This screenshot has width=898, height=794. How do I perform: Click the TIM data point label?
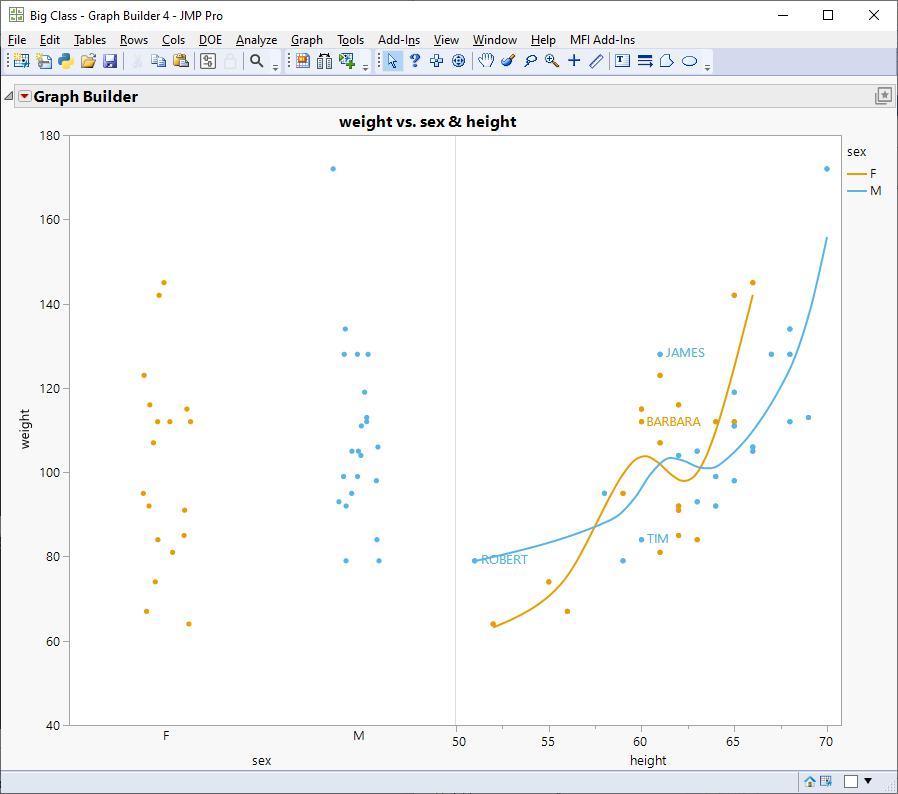(657, 538)
